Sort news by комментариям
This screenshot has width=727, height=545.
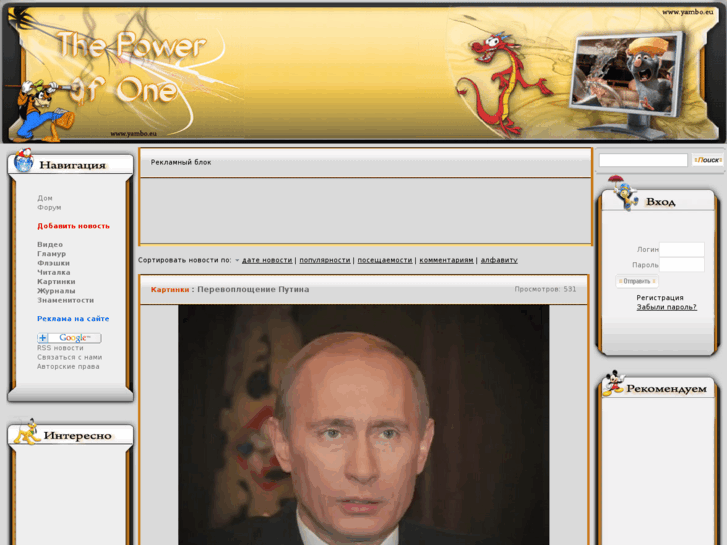(x=446, y=260)
